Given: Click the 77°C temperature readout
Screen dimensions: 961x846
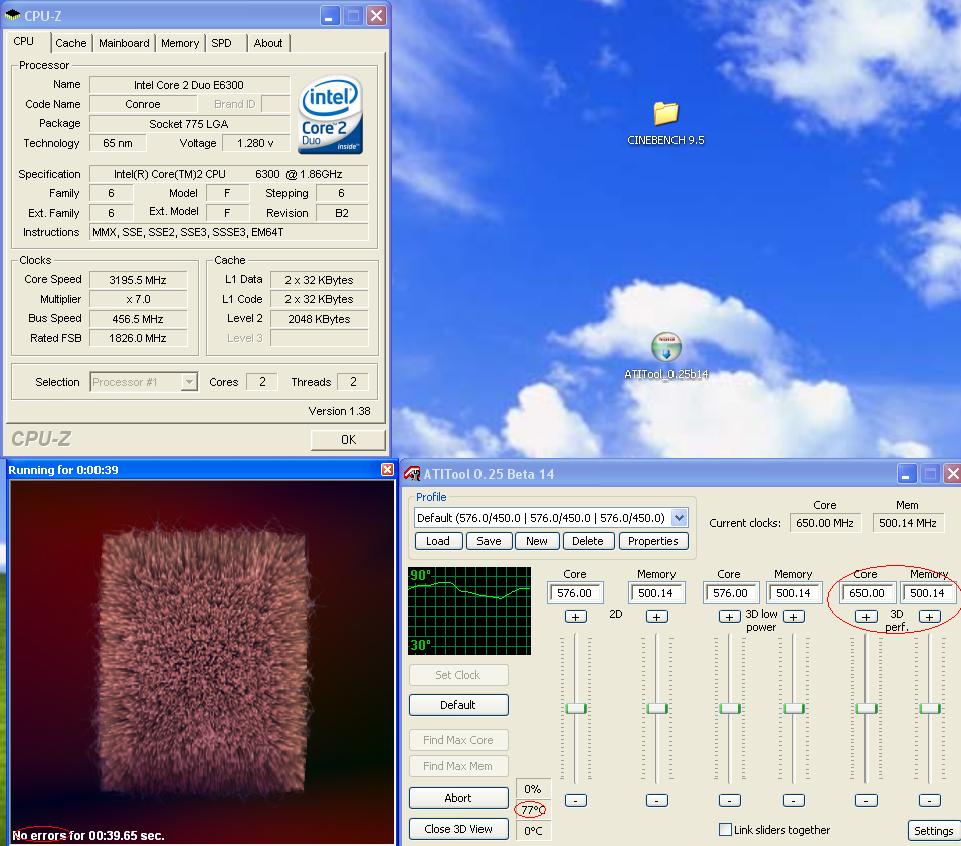Looking at the screenshot, I should pos(533,810).
